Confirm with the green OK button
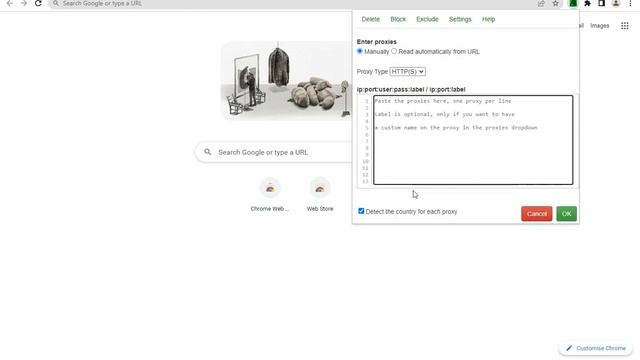Image resolution: width=640 pixels, height=360 pixels. [x=567, y=213]
